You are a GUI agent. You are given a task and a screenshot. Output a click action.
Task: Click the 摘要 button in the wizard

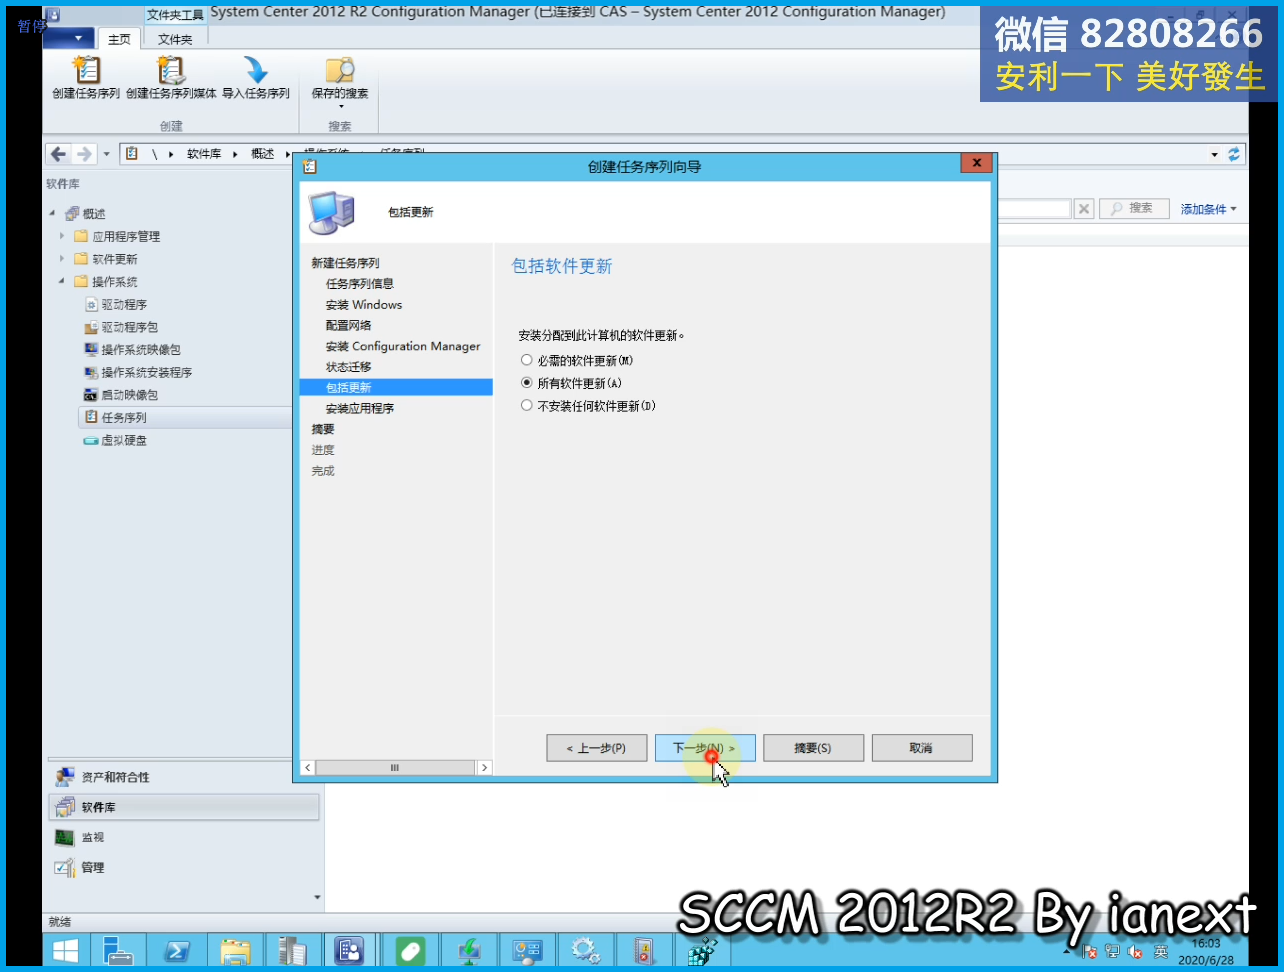[x=813, y=748]
